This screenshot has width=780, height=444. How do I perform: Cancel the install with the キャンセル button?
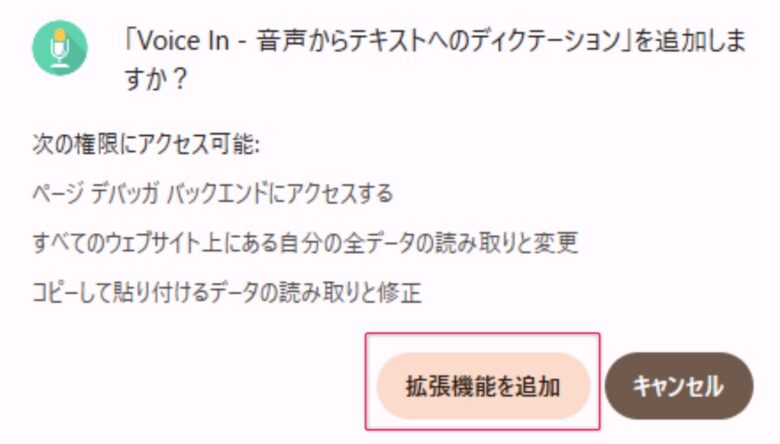(679, 386)
